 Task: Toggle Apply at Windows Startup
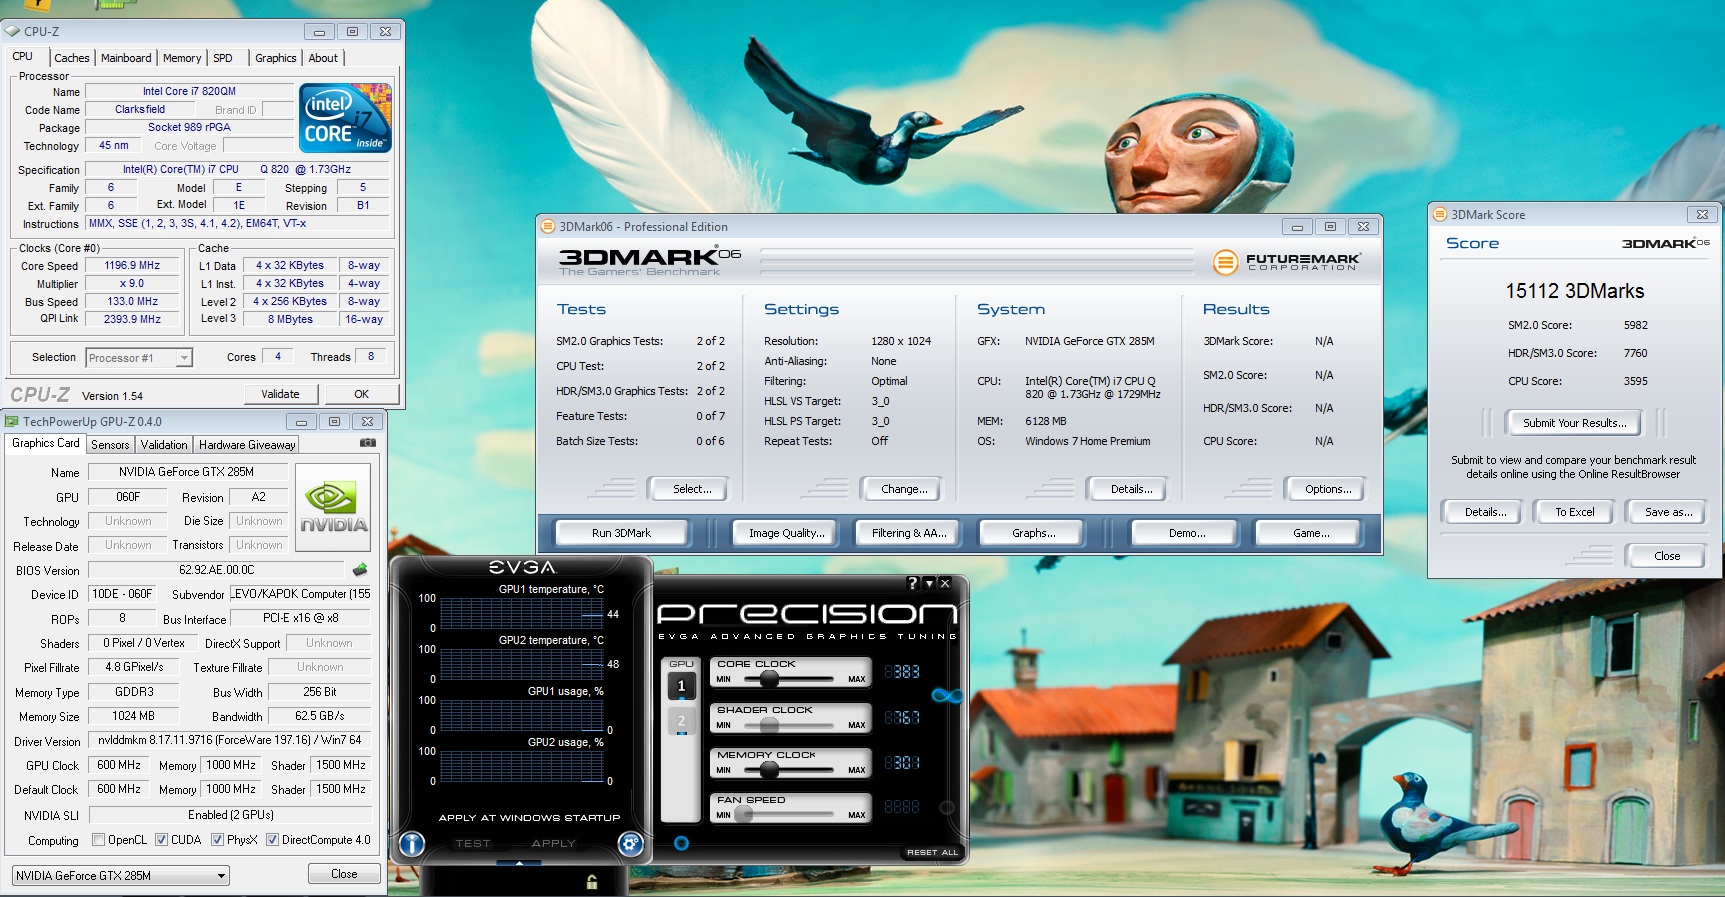529,817
